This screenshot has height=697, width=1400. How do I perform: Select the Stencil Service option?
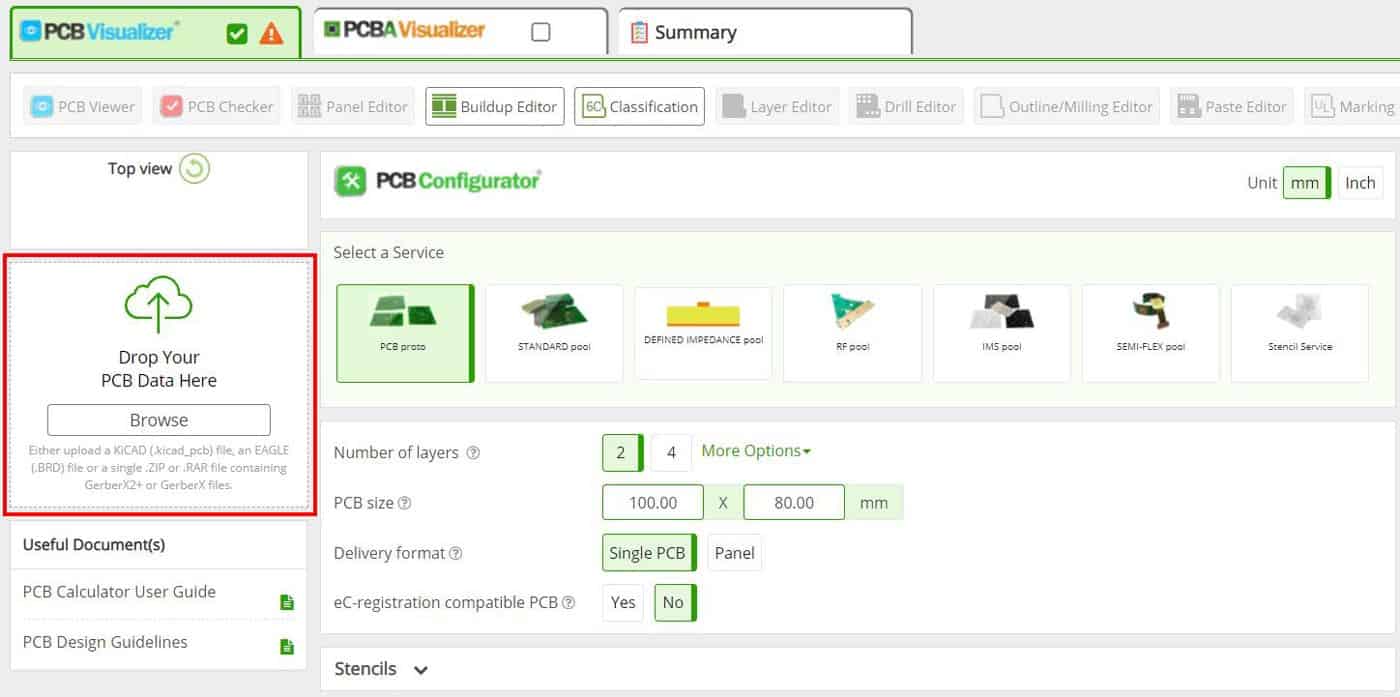1299,333
